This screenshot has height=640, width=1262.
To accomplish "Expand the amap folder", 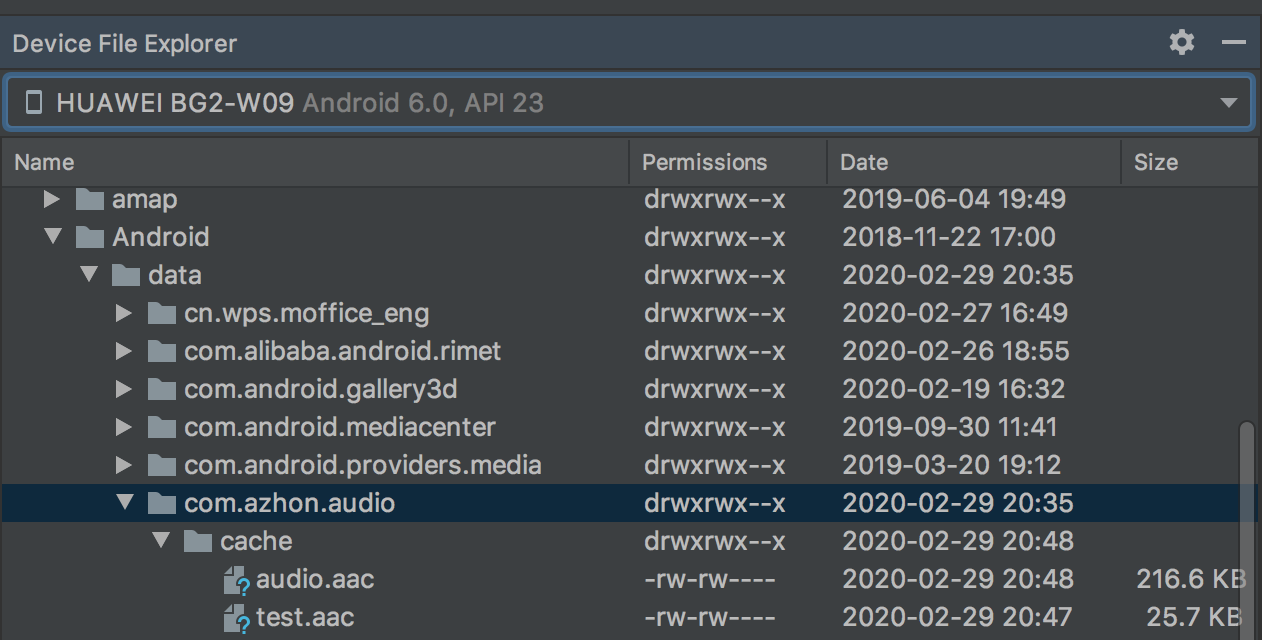I will pos(51,200).
